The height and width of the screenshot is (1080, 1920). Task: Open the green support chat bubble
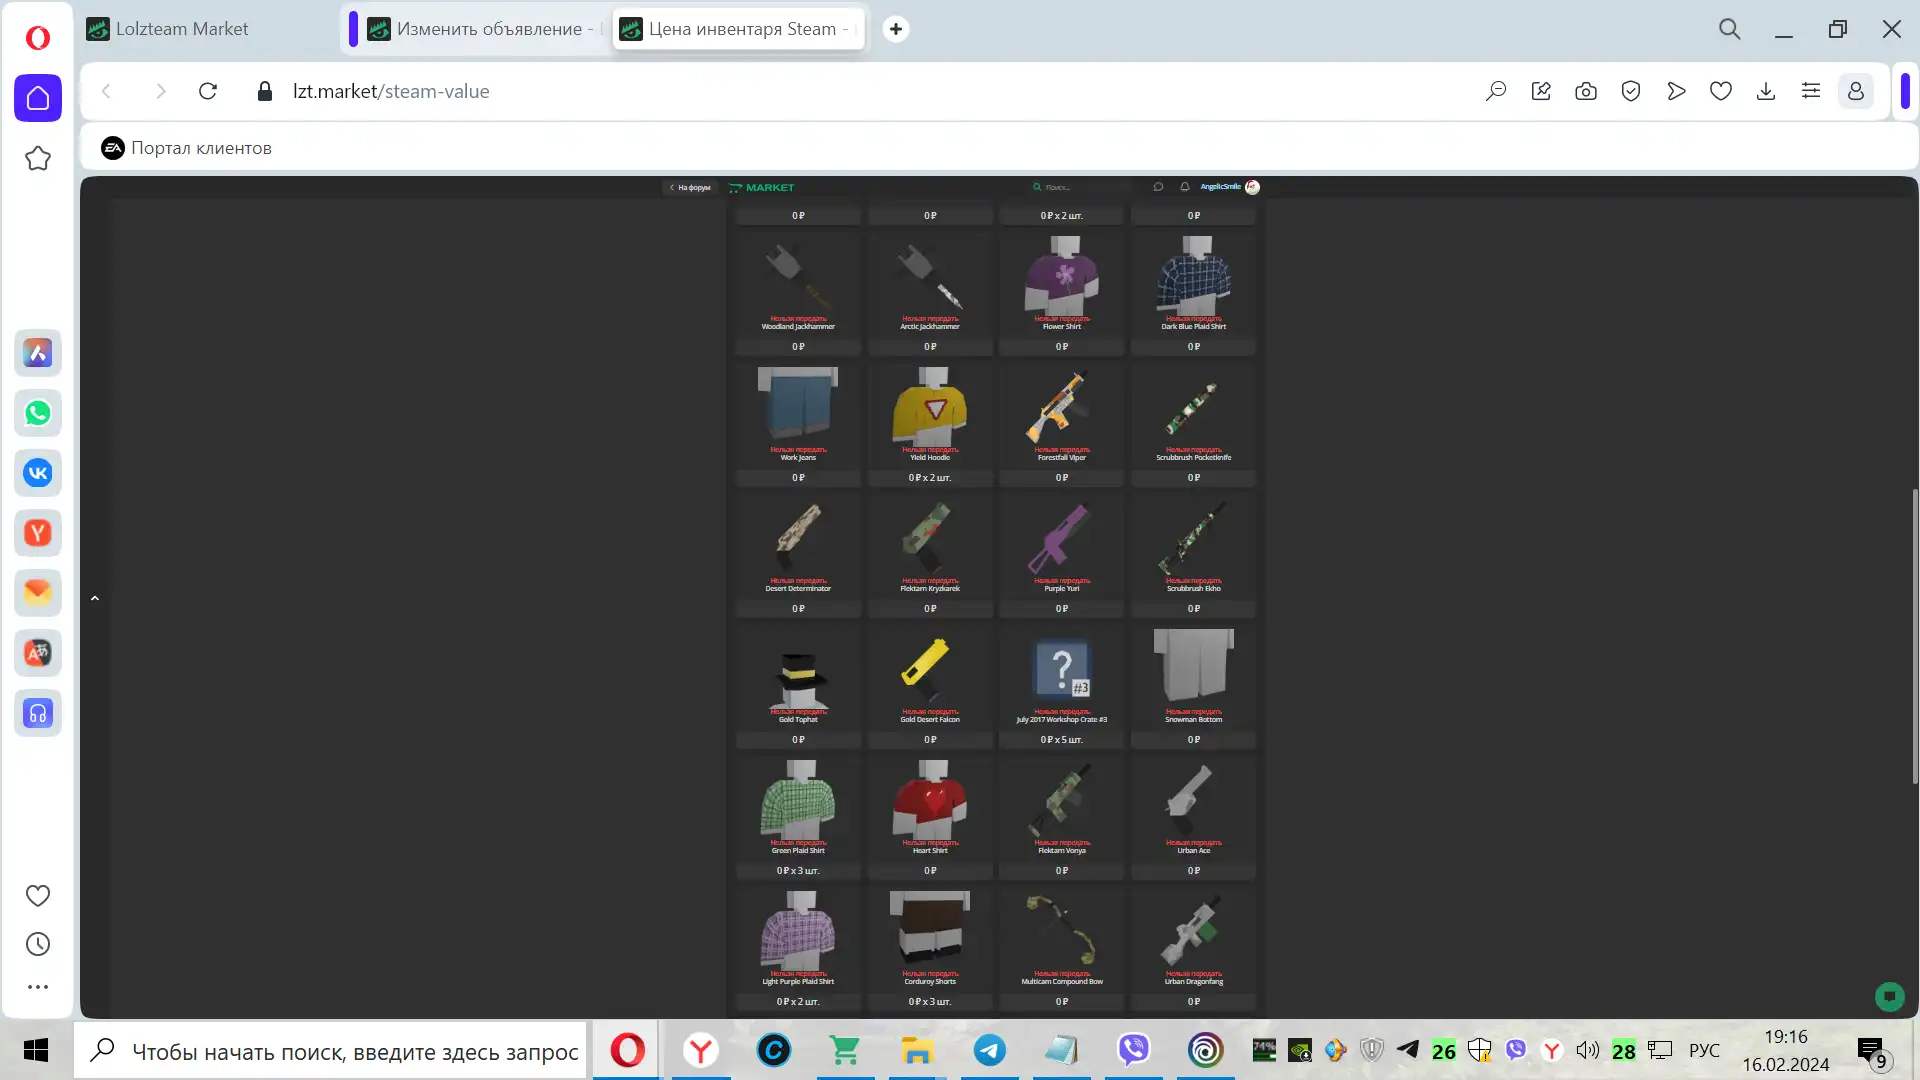coord(1889,996)
